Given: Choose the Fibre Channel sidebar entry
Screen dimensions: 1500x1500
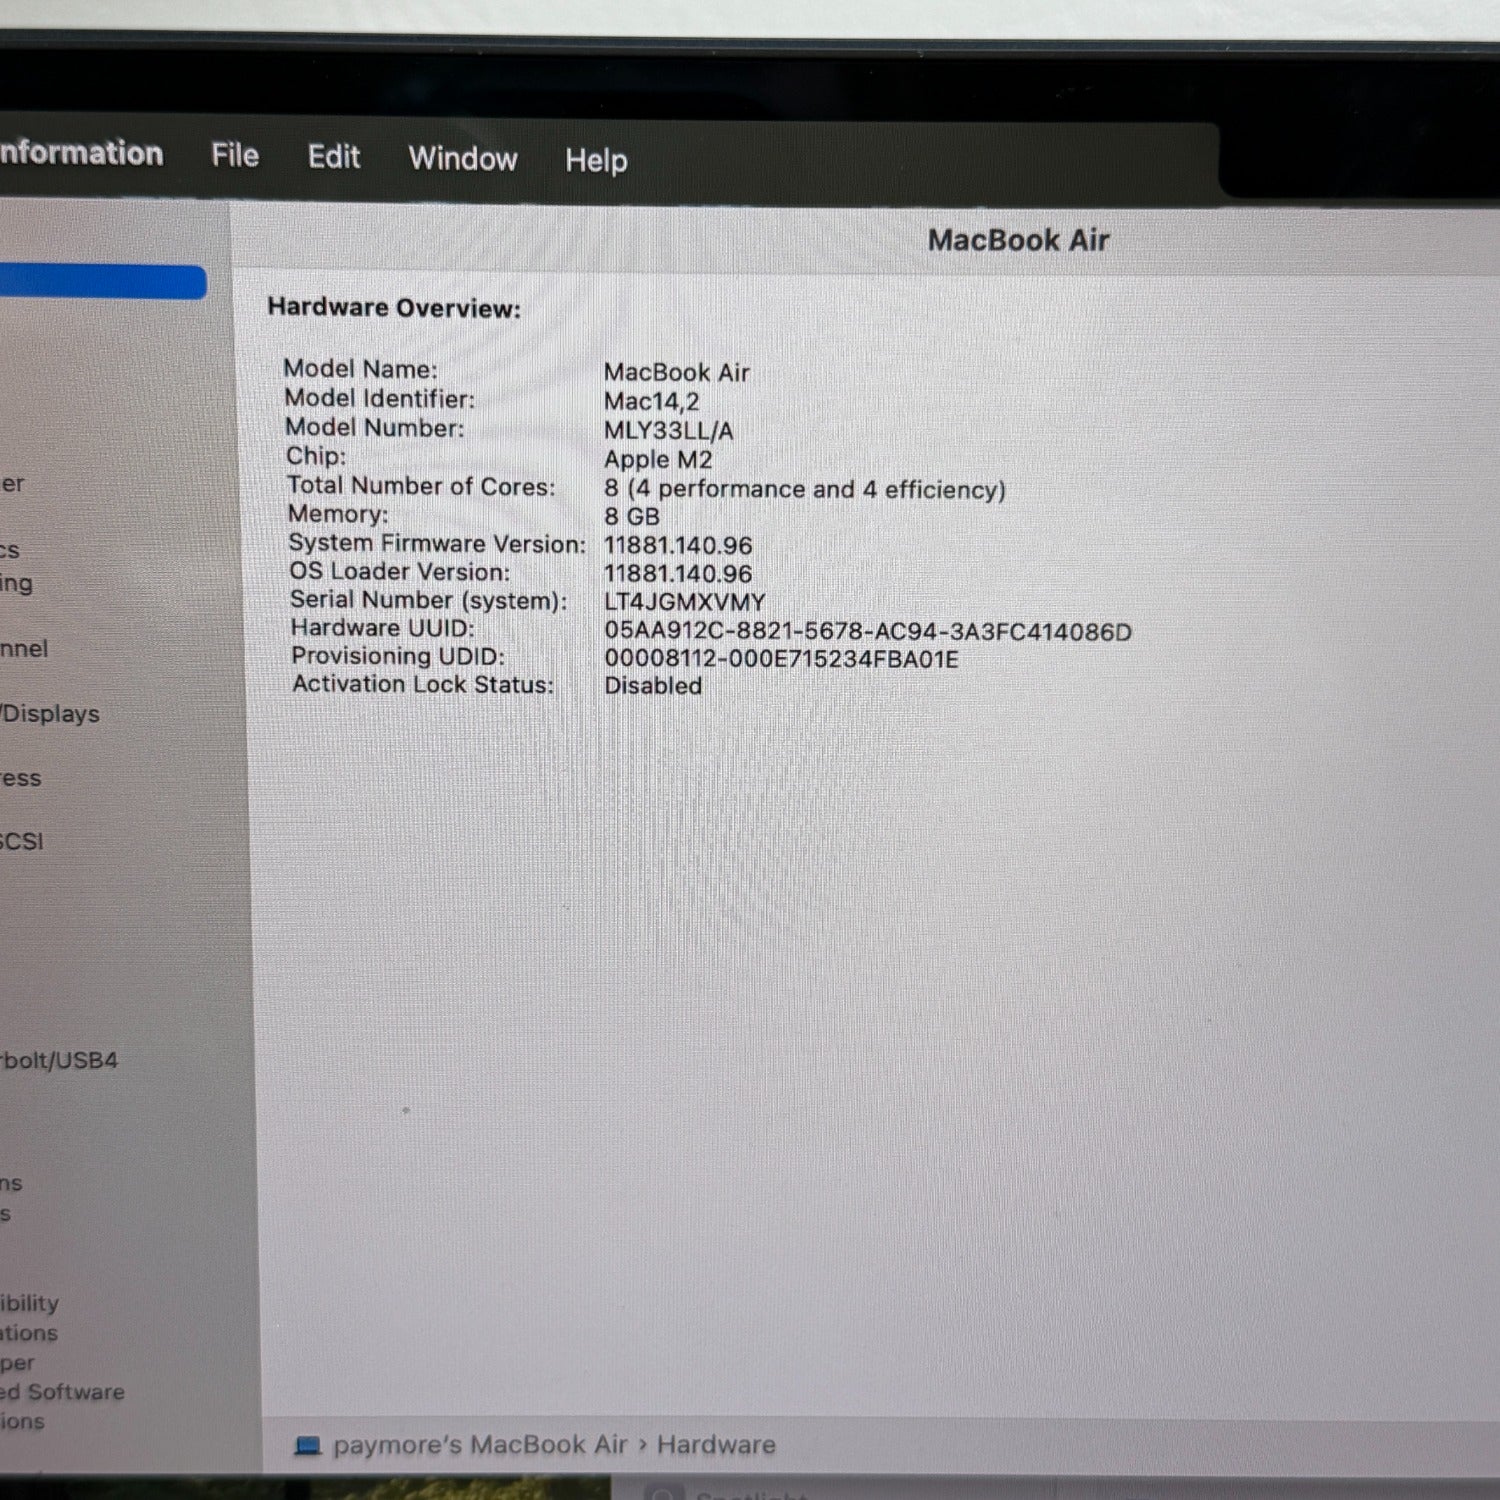Looking at the screenshot, I should [24, 649].
